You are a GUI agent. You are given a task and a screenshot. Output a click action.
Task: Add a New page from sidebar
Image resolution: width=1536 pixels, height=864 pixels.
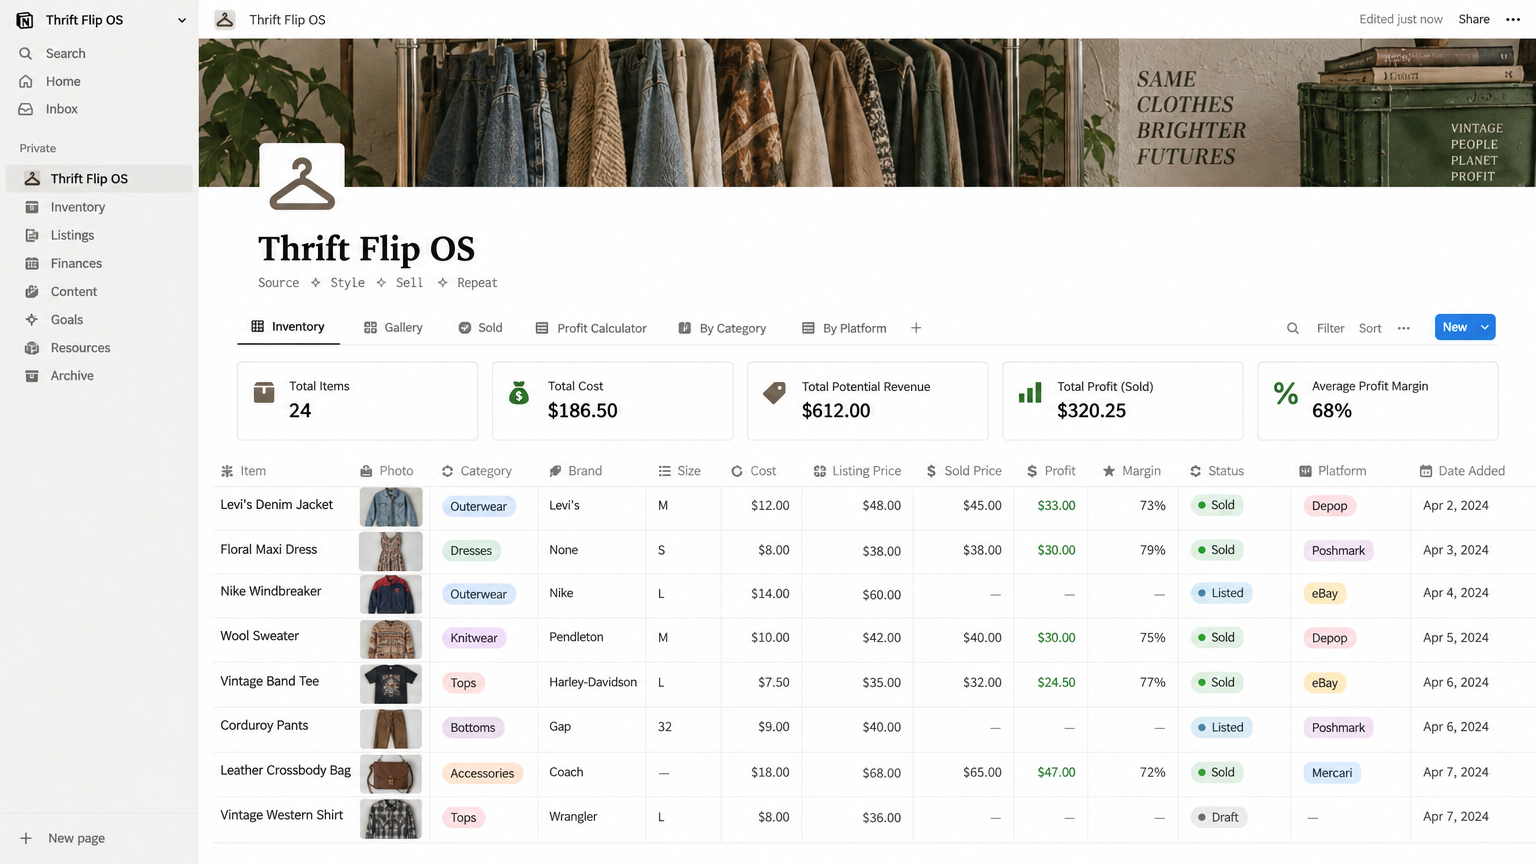(x=62, y=838)
